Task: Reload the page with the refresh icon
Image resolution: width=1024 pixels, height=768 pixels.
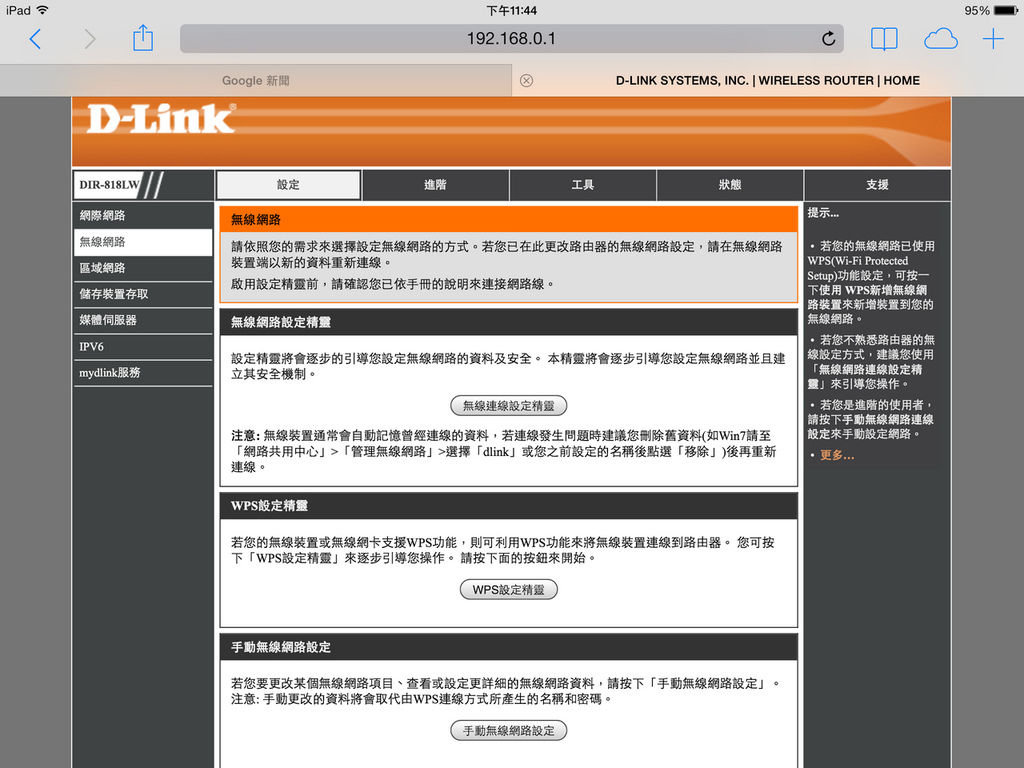Action: 828,39
